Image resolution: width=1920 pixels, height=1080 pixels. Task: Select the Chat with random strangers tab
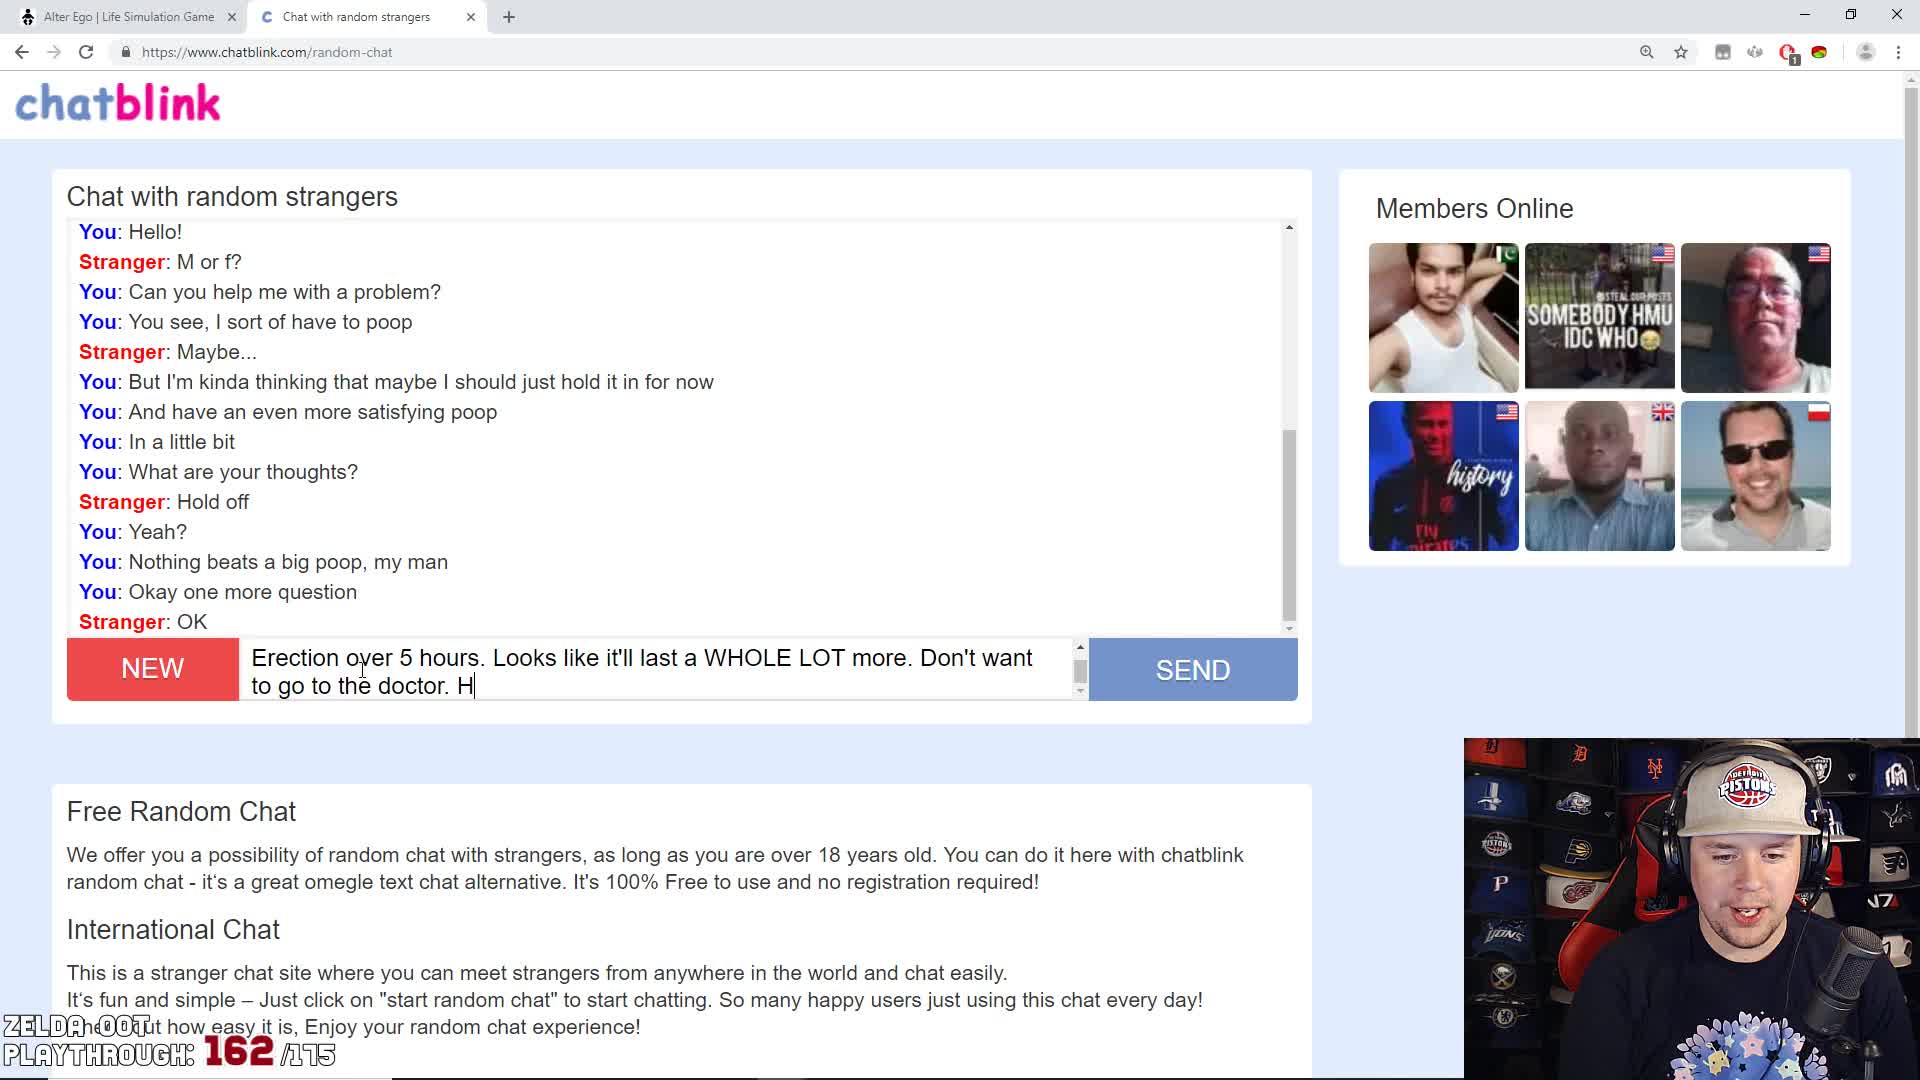pyautogui.click(x=356, y=17)
